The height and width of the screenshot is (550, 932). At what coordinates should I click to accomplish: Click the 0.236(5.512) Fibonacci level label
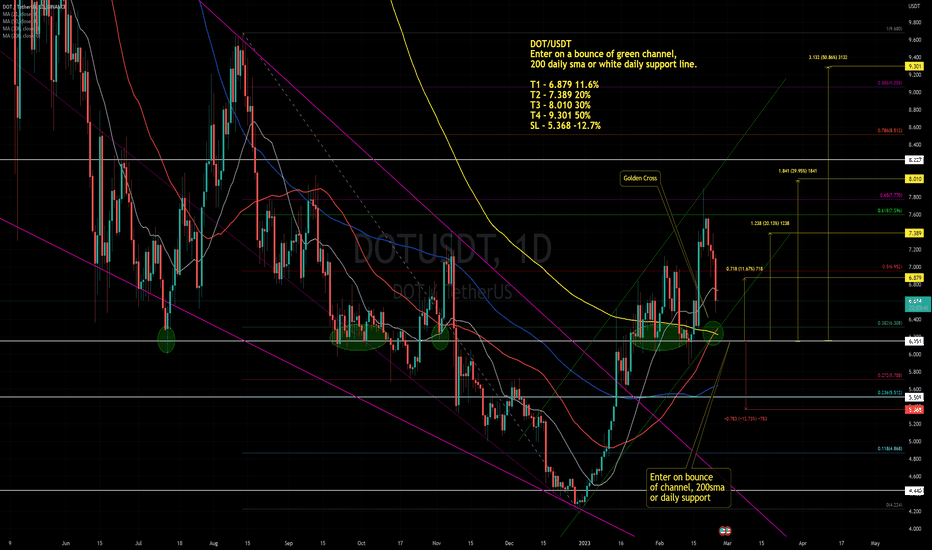click(890, 392)
